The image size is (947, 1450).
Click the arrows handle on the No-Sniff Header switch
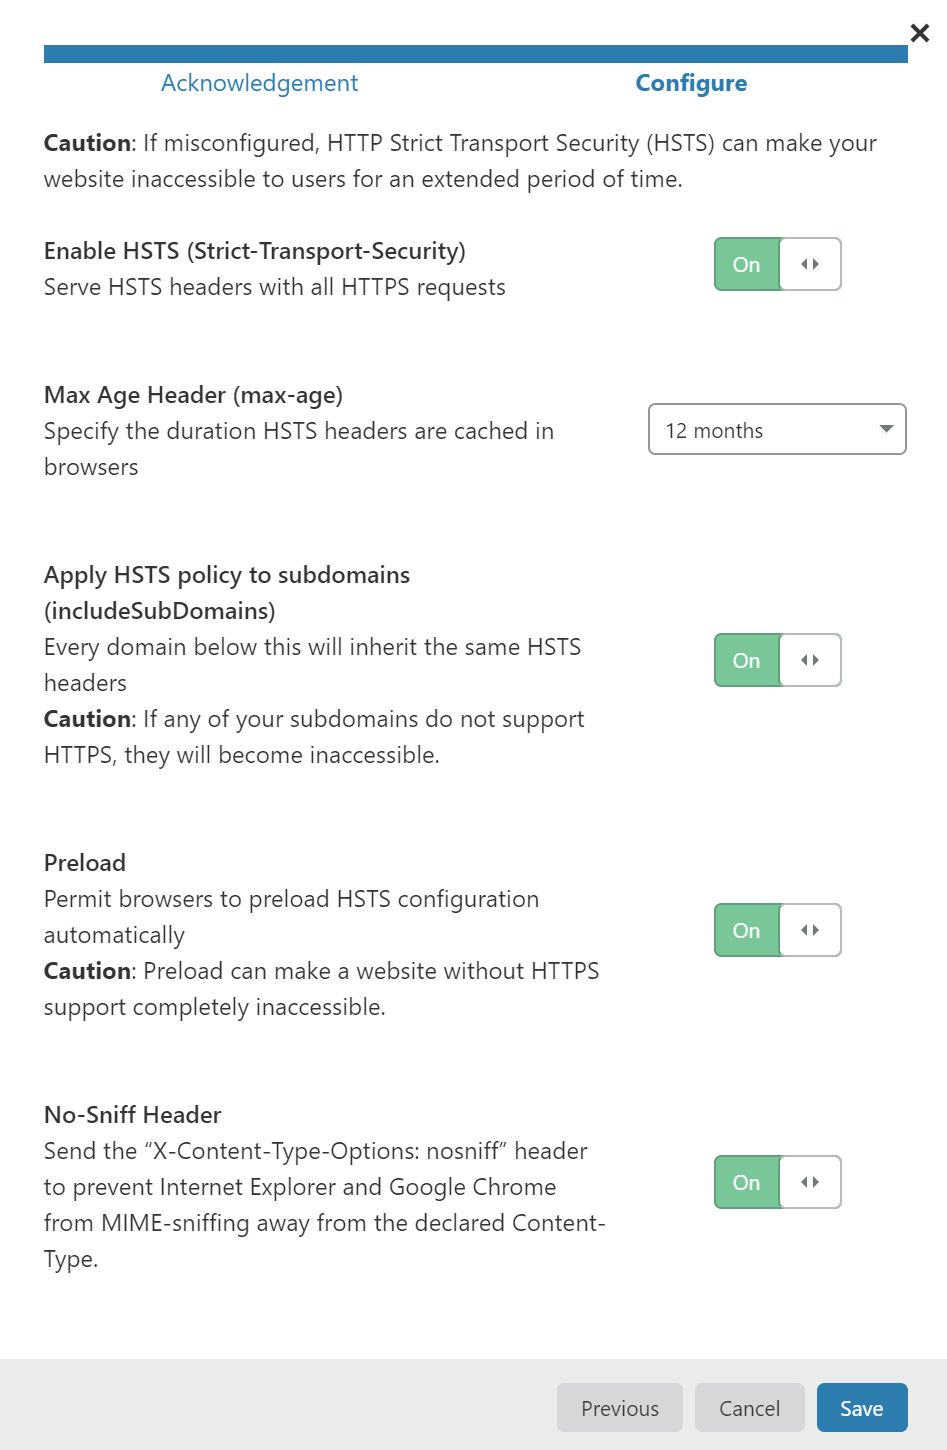810,1182
